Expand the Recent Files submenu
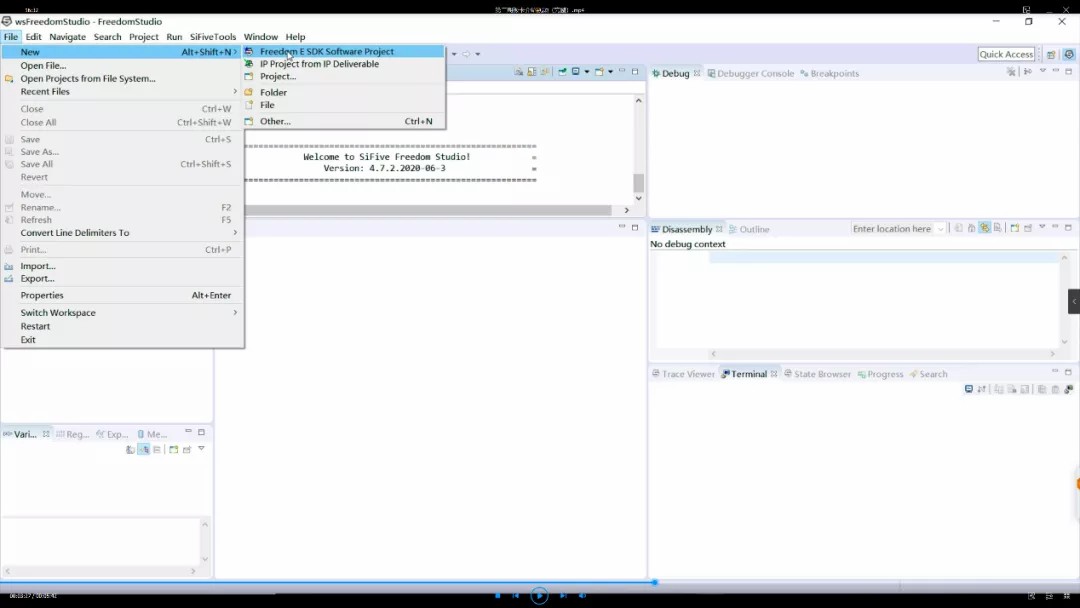 pyautogui.click(x=122, y=92)
